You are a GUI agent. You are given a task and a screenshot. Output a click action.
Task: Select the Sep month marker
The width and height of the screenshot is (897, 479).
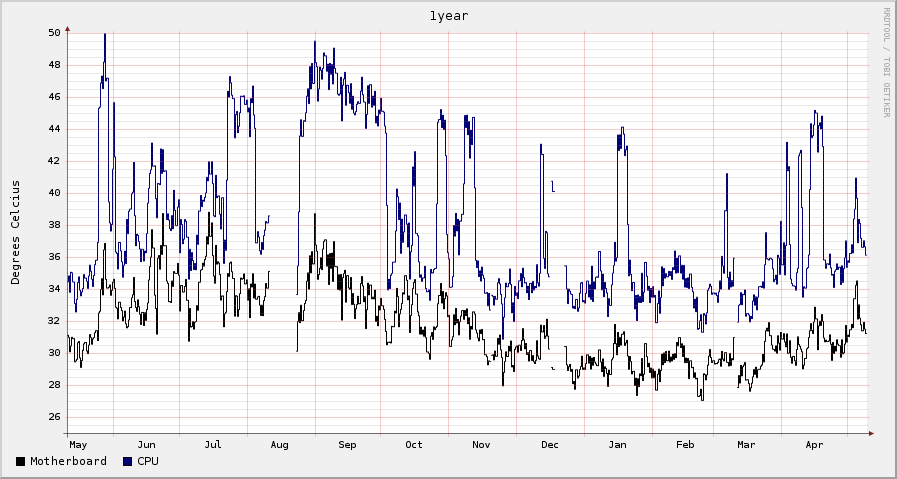pos(348,444)
